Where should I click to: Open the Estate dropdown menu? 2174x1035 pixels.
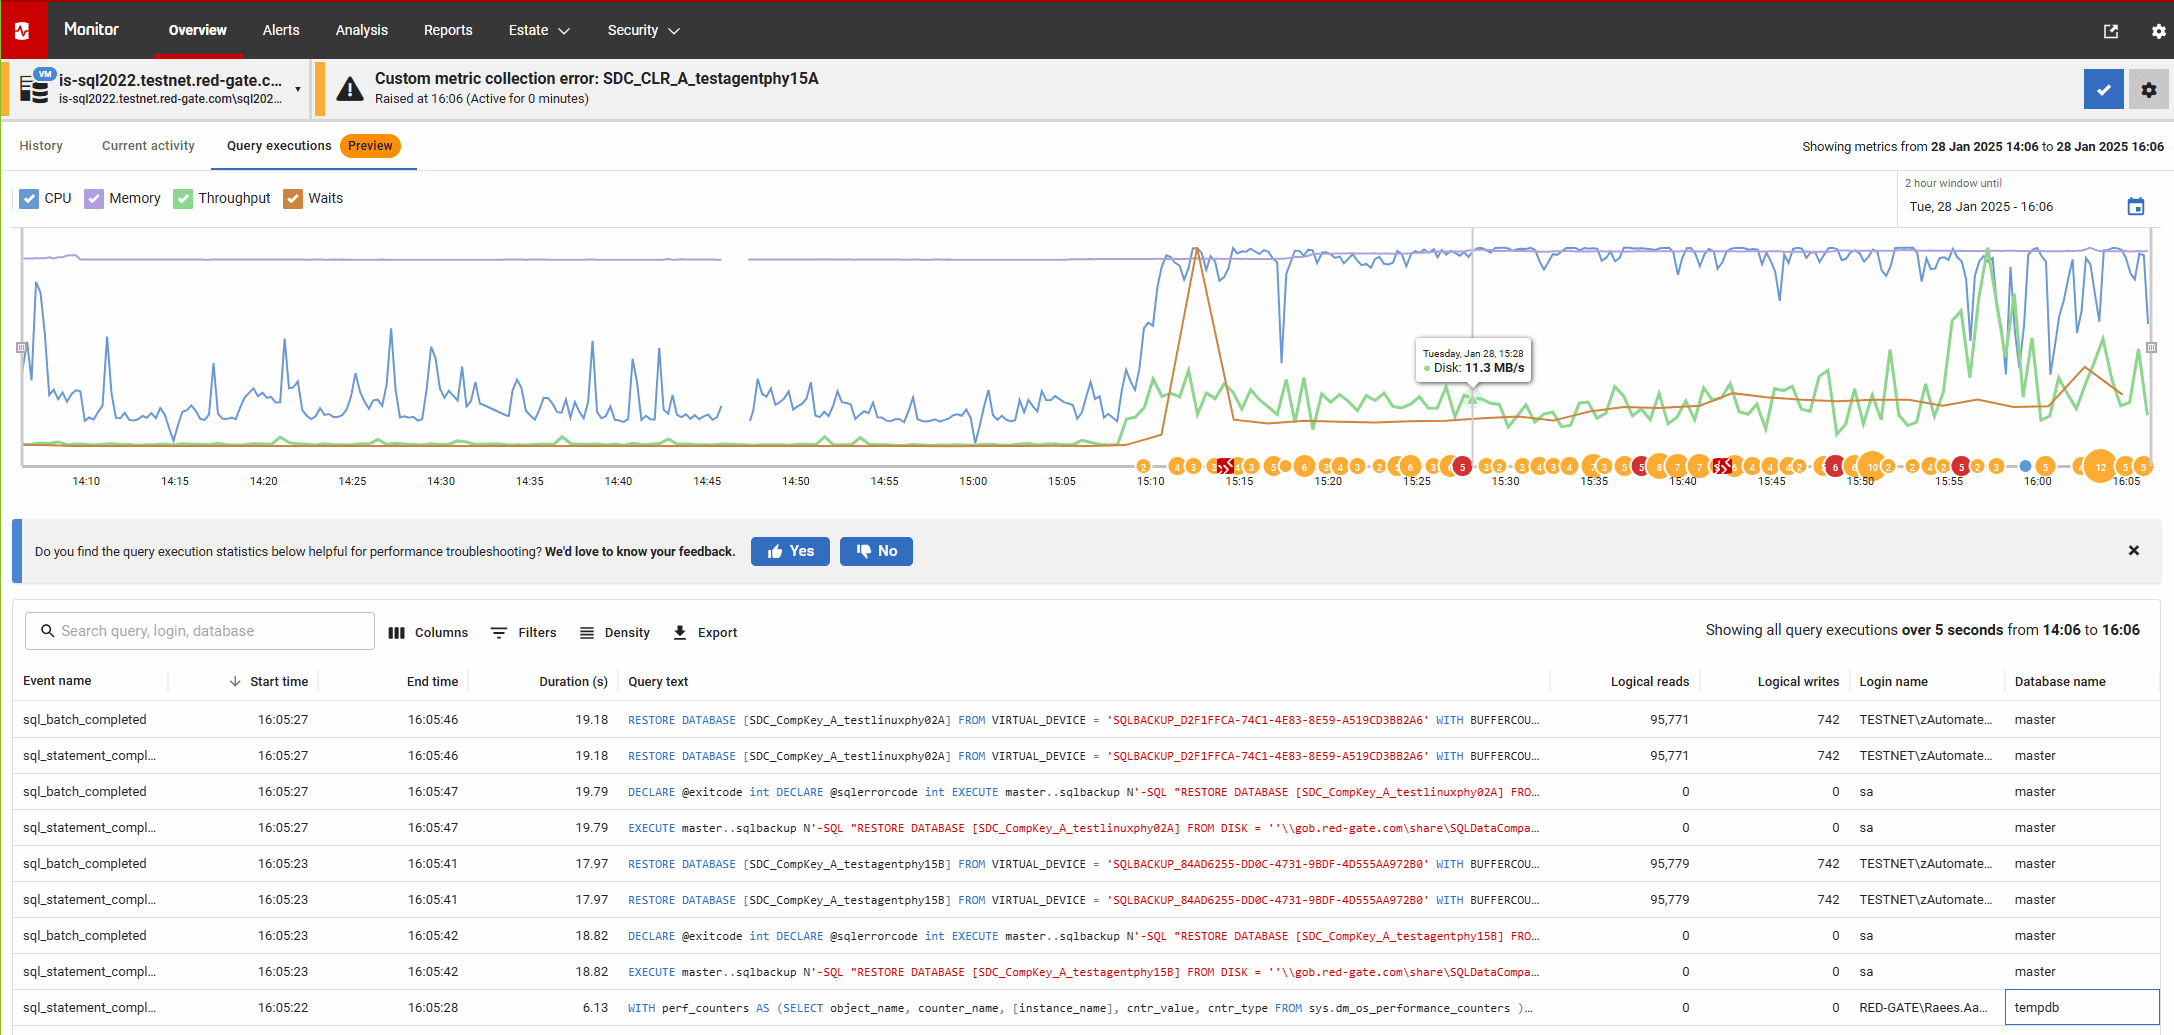[x=538, y=30]
